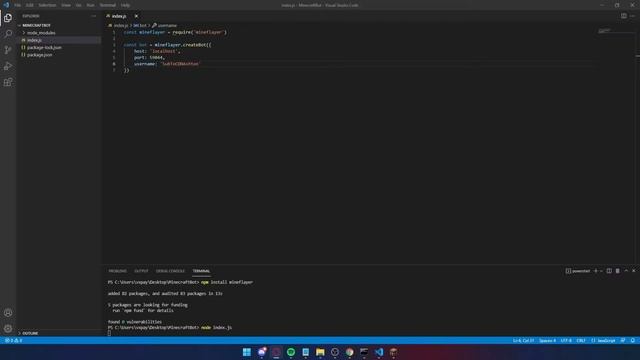640x360 pixels.
Task: Open the Go menu
Action: click(x=78, y=5)
